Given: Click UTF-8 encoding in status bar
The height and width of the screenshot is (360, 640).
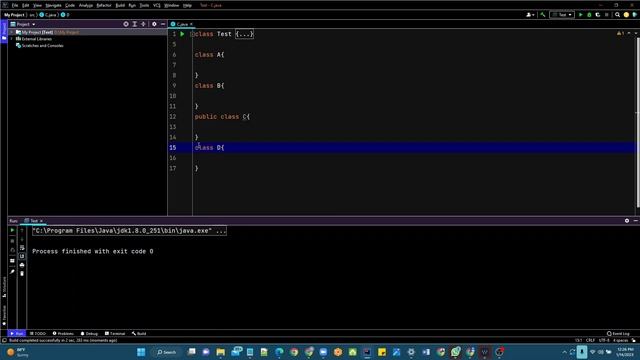Looking at the screenshot, I should (604, 340).
